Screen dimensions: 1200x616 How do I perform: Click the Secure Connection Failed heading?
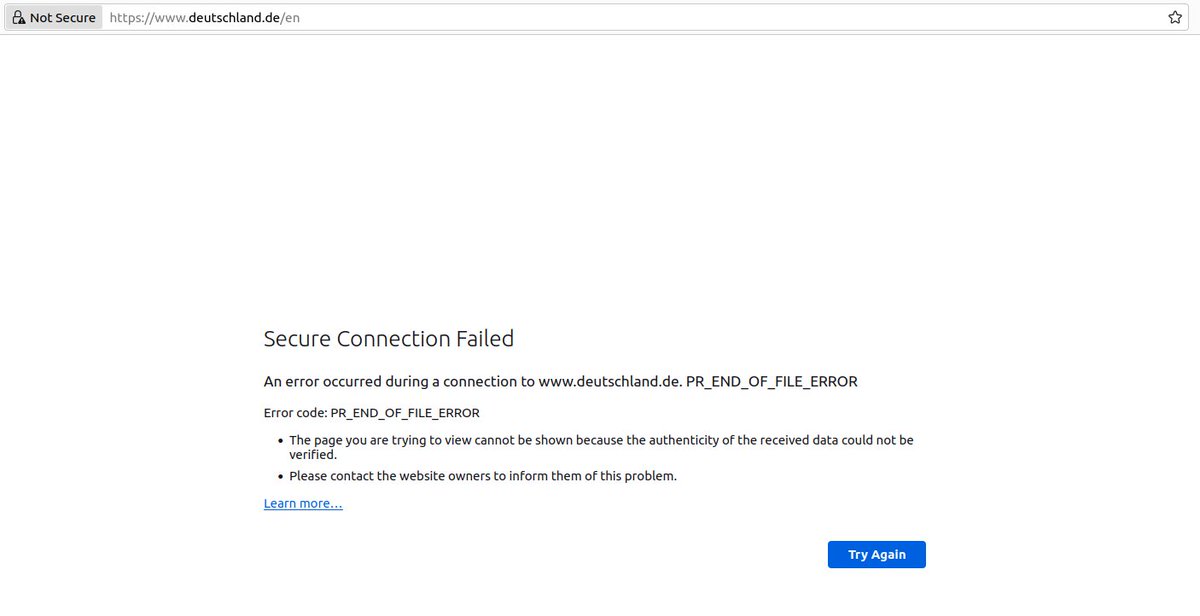coord(389,339)
